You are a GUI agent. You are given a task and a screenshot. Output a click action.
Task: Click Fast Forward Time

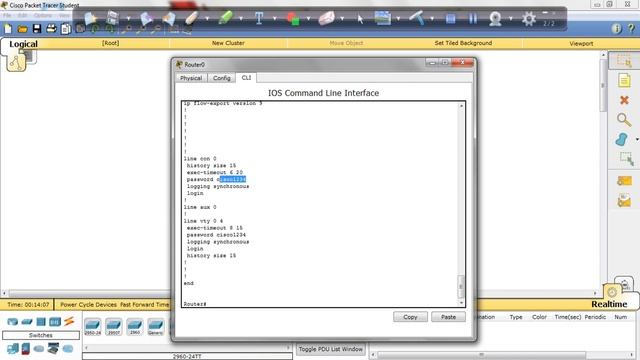(144, 304)
